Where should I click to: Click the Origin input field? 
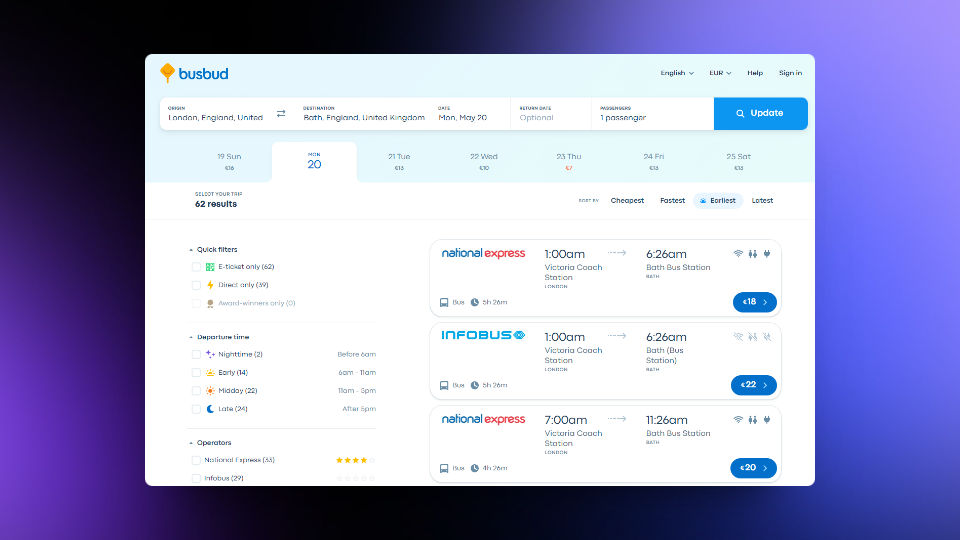tap(216, 113)
